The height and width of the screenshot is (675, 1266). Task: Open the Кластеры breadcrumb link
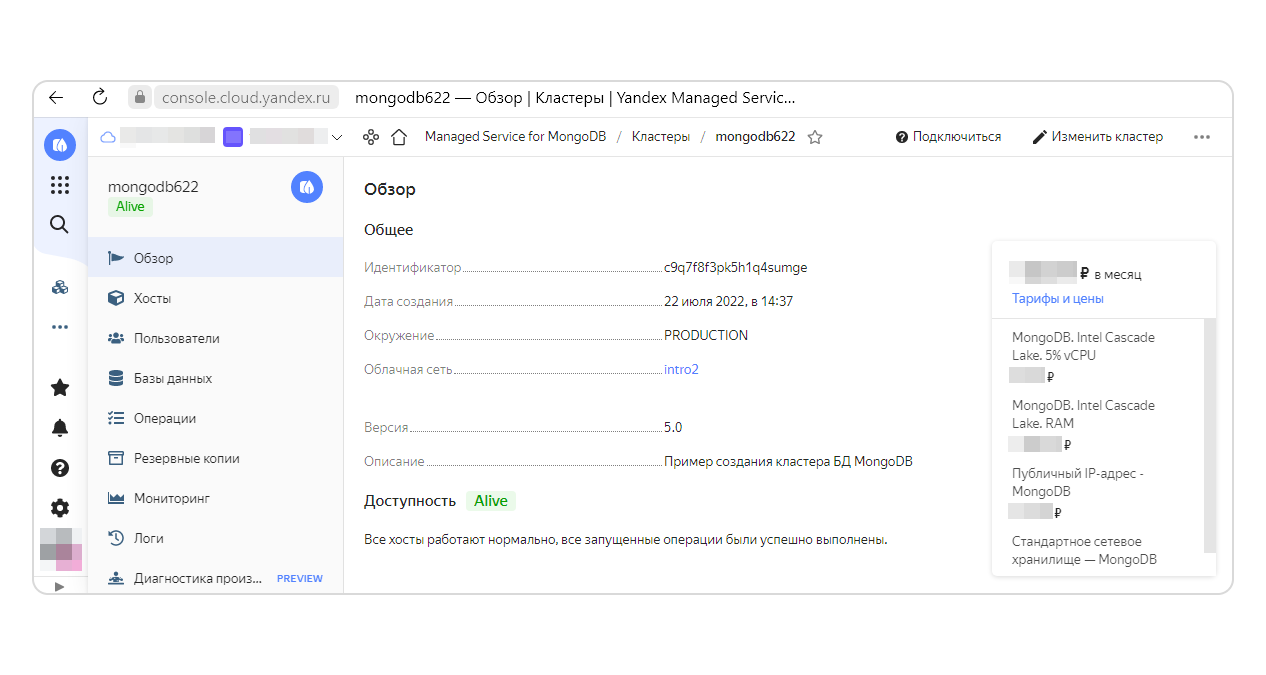point(661,137)
